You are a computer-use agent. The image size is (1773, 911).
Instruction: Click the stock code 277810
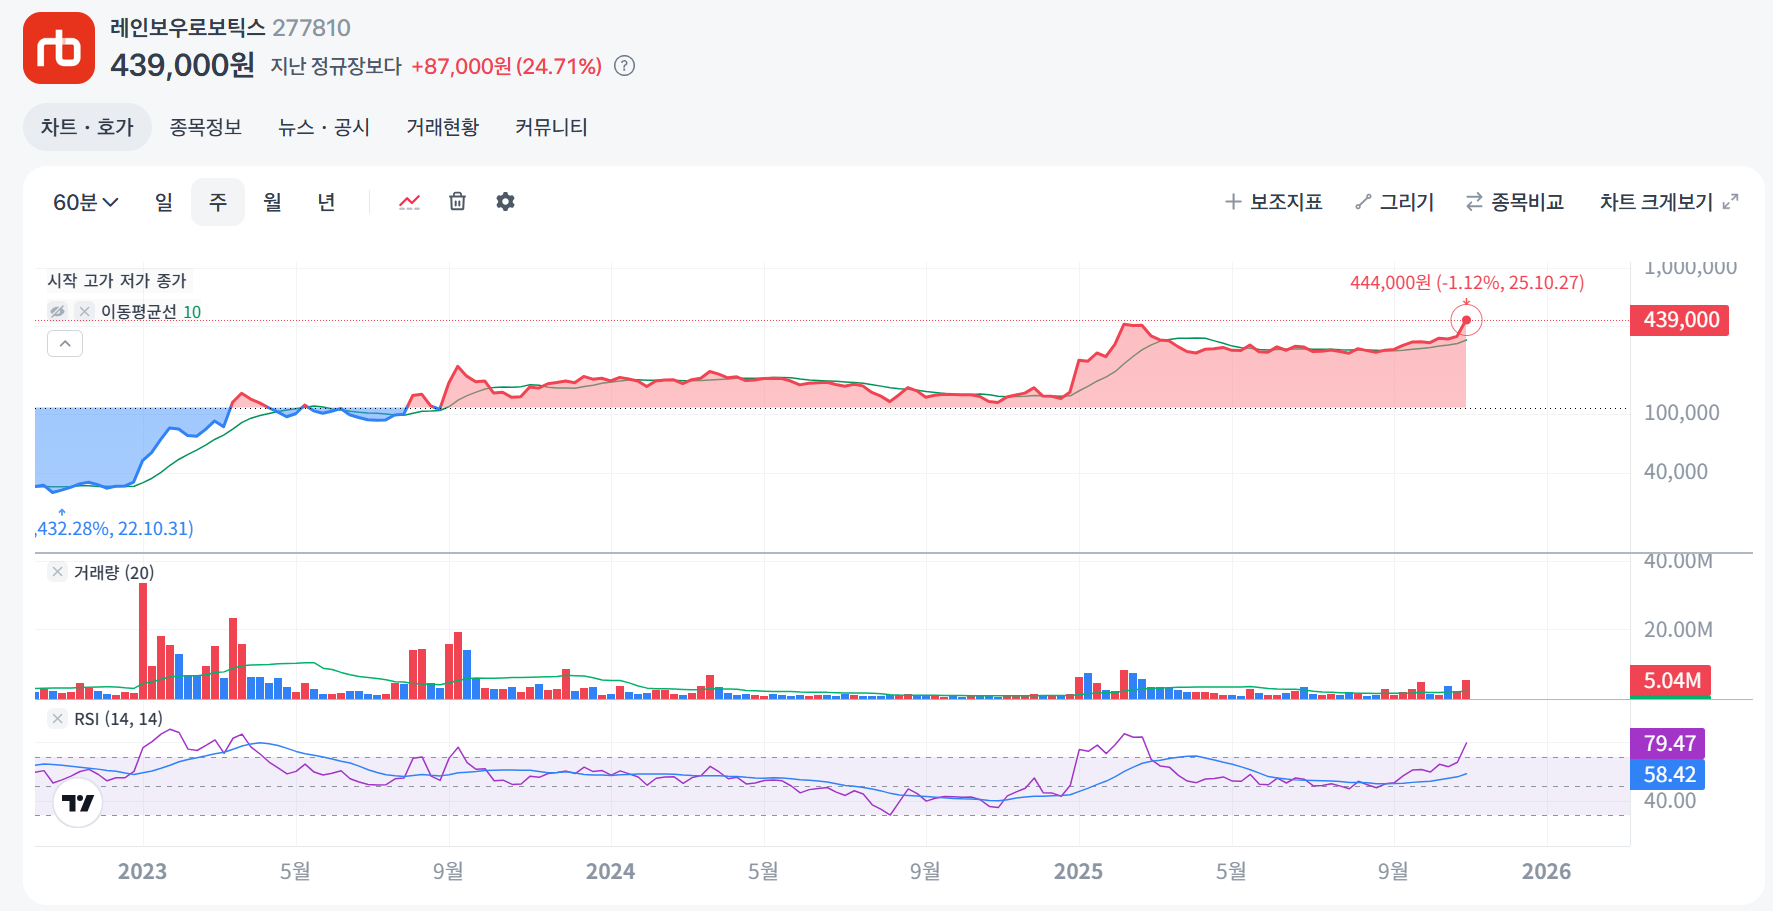pos(312,28)
